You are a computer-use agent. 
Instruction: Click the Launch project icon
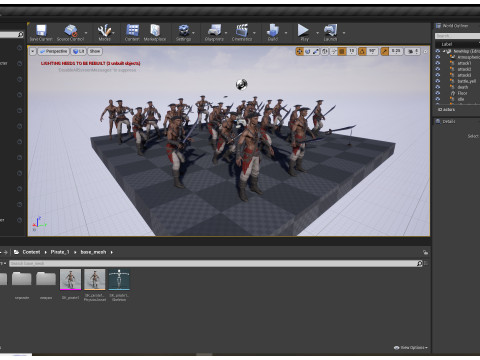(331, 31)
